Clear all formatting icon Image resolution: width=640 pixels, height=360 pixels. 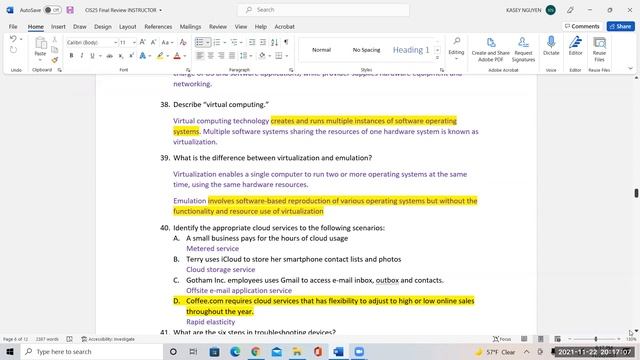point(183,42)
